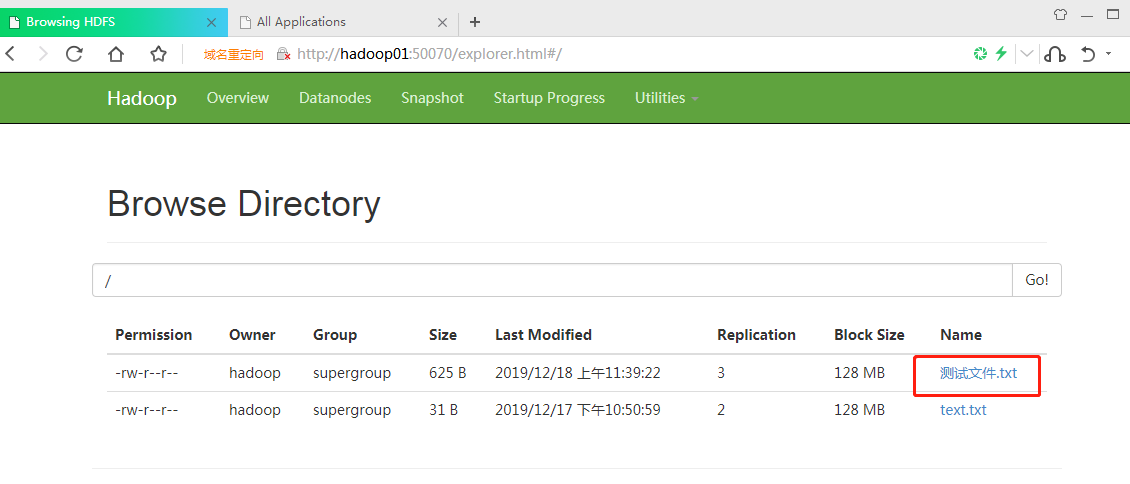Open the Overview page
This screenshot has height=484, width=1130.
(238, 98)
